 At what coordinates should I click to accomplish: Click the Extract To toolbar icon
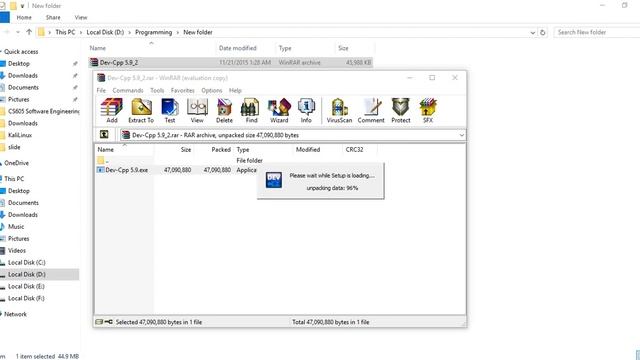141,111
